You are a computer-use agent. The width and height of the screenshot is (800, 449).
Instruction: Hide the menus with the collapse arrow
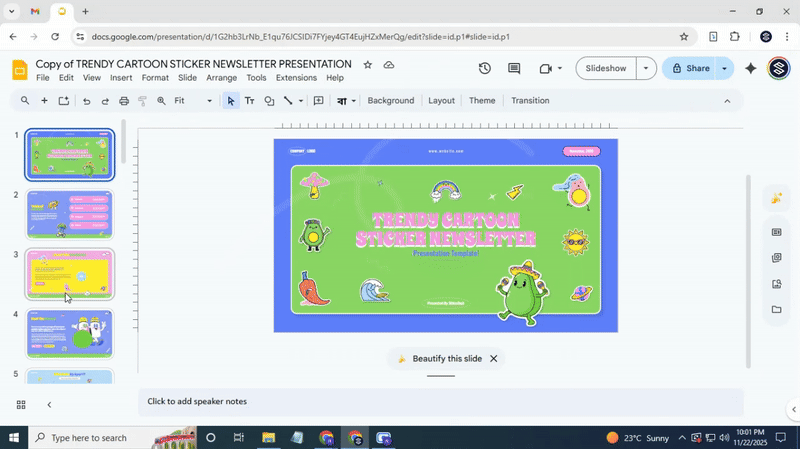[727, 101]
